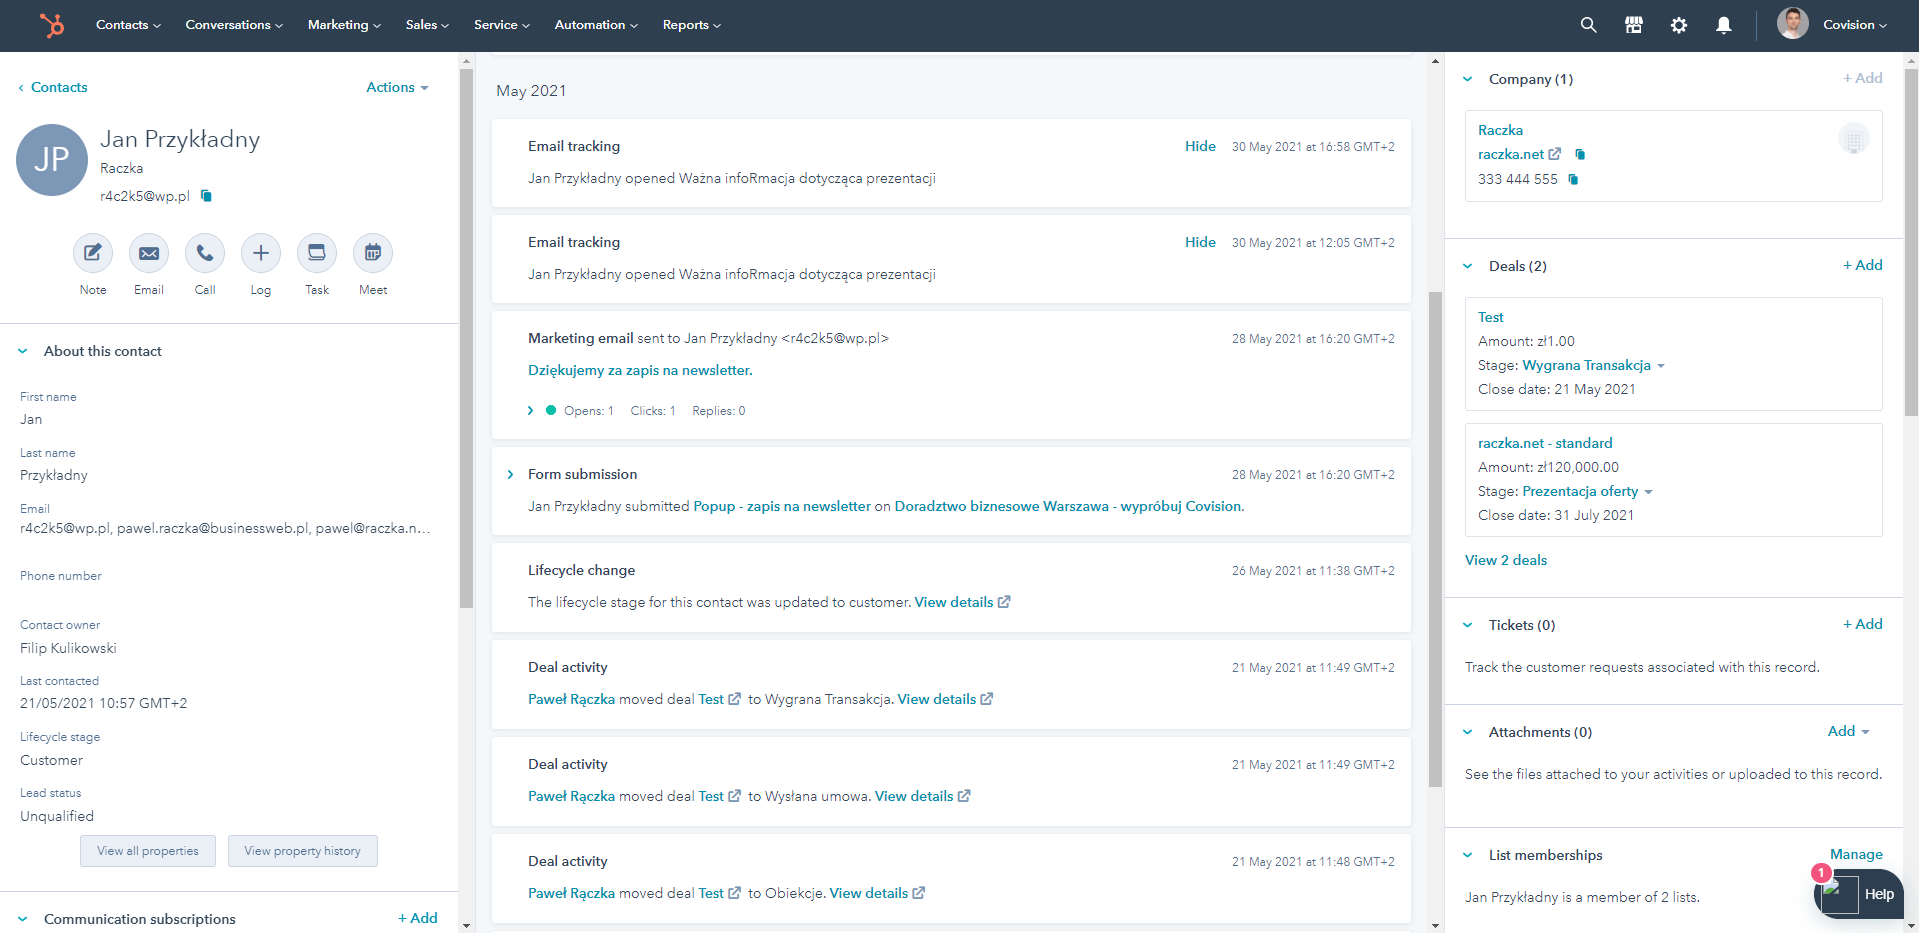Open external icon after Test in Wysłana umowa row
This screenshot has height=933, width=1919.
734,796
